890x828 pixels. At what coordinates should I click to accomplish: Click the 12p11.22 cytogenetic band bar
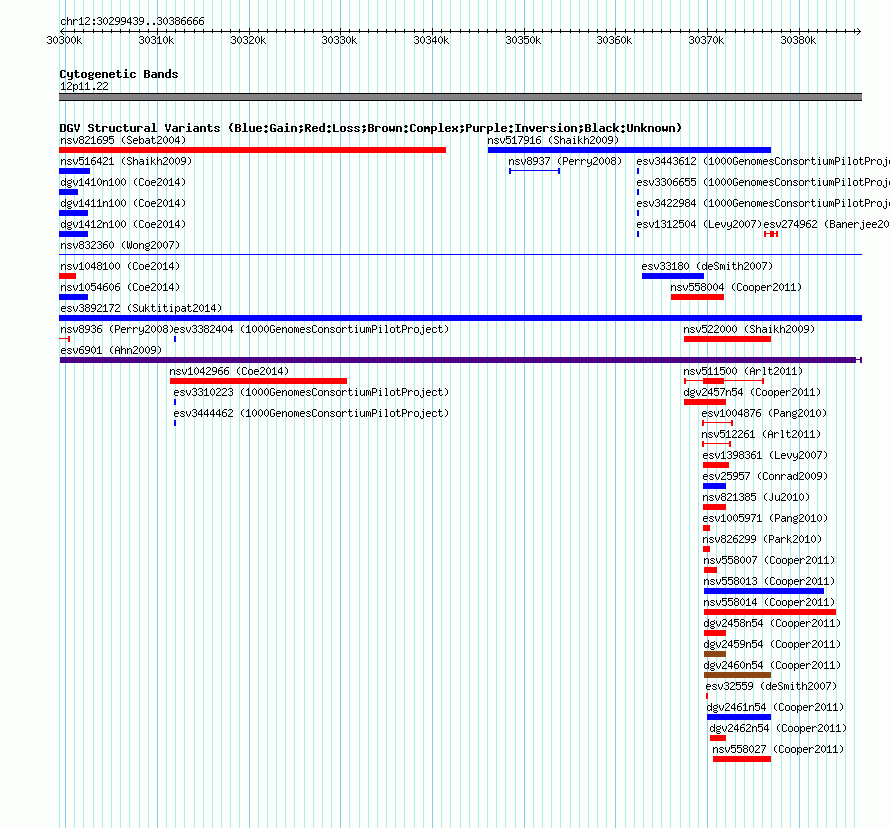(460, 97)
